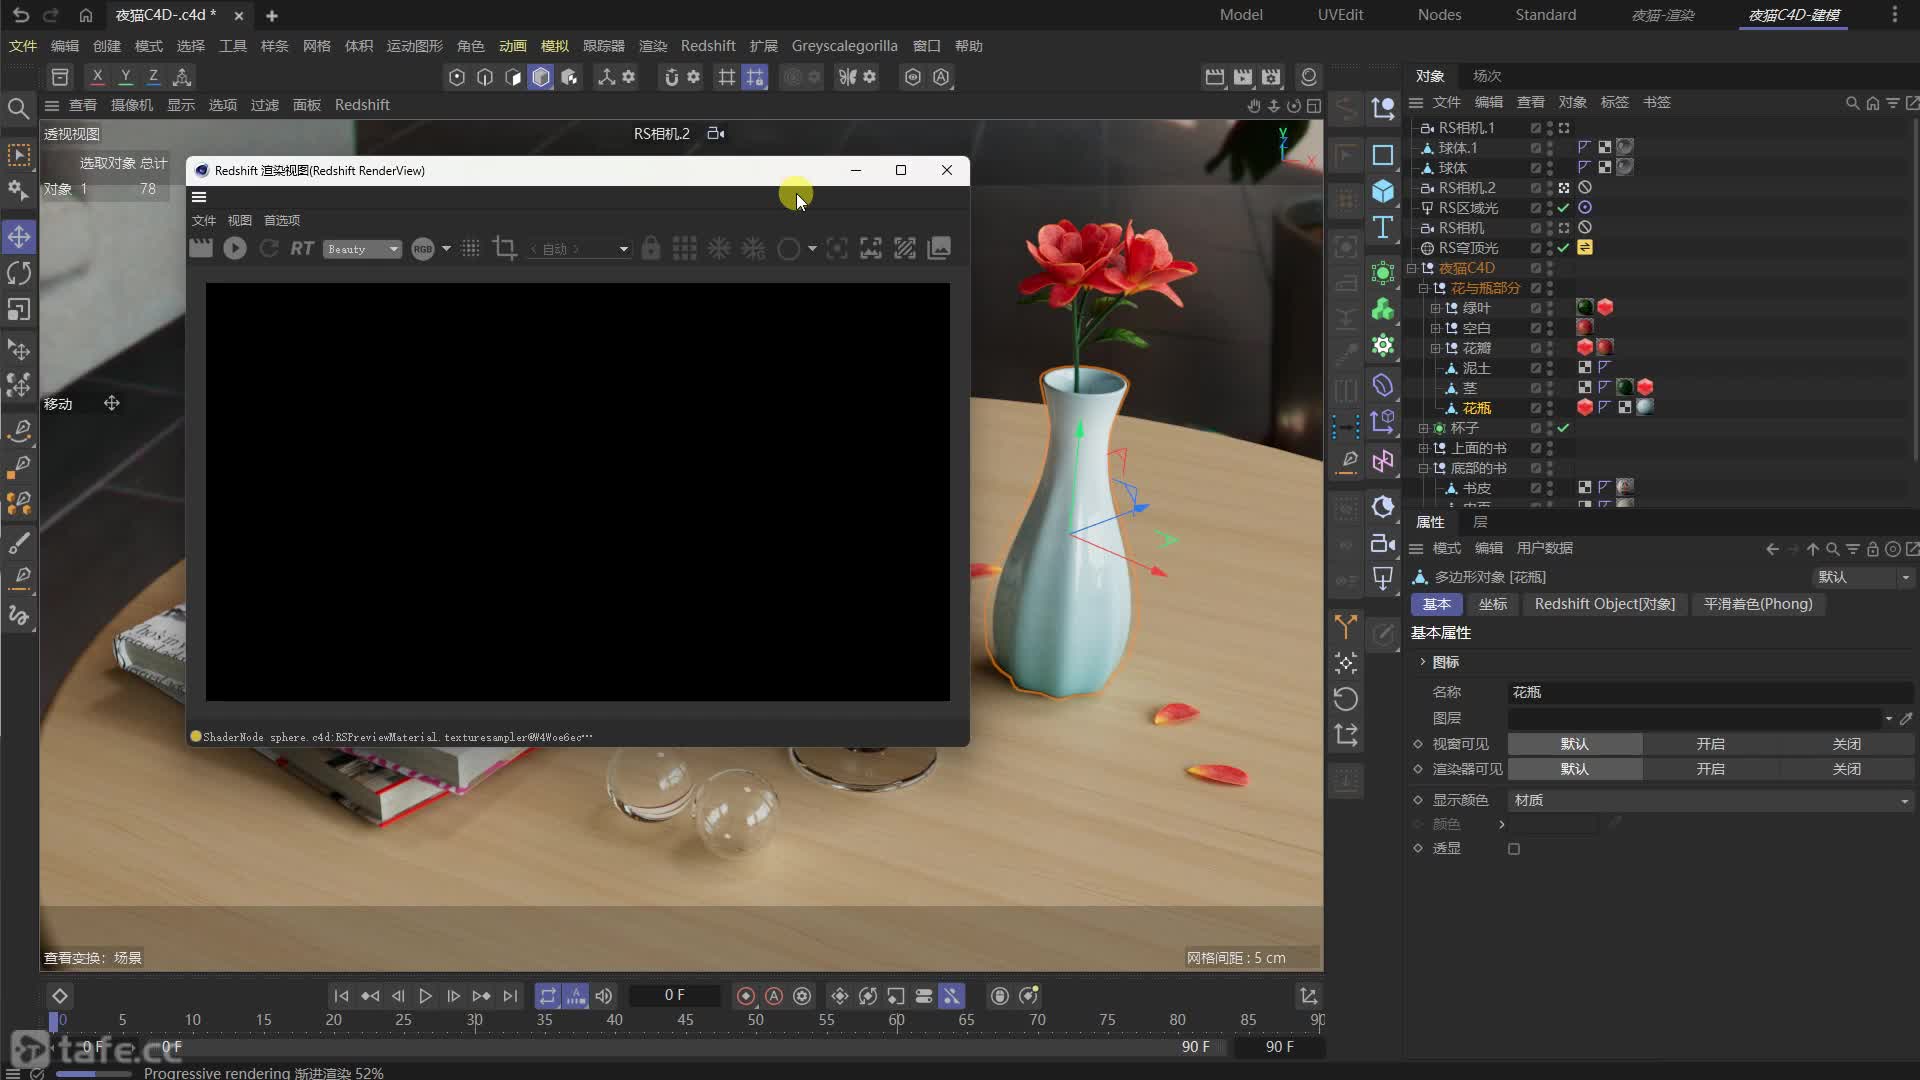Click the Cube primitive icon in right palette

pos(1383,191)
